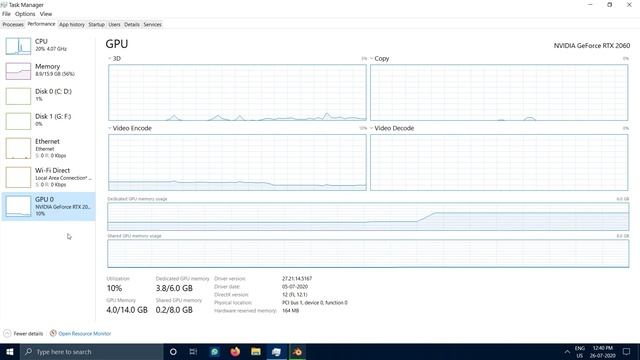This screenshot has height=360, width=640.
Task: Click the Dedicated GPU memory usage graph
Action: (x=368, y=216)
